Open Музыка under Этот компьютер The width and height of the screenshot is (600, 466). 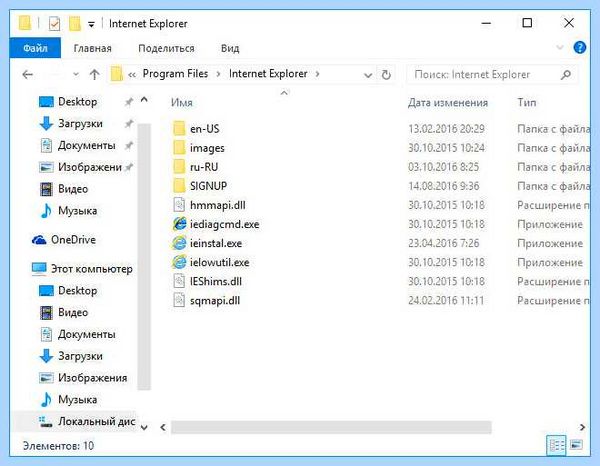pos(78,400)
